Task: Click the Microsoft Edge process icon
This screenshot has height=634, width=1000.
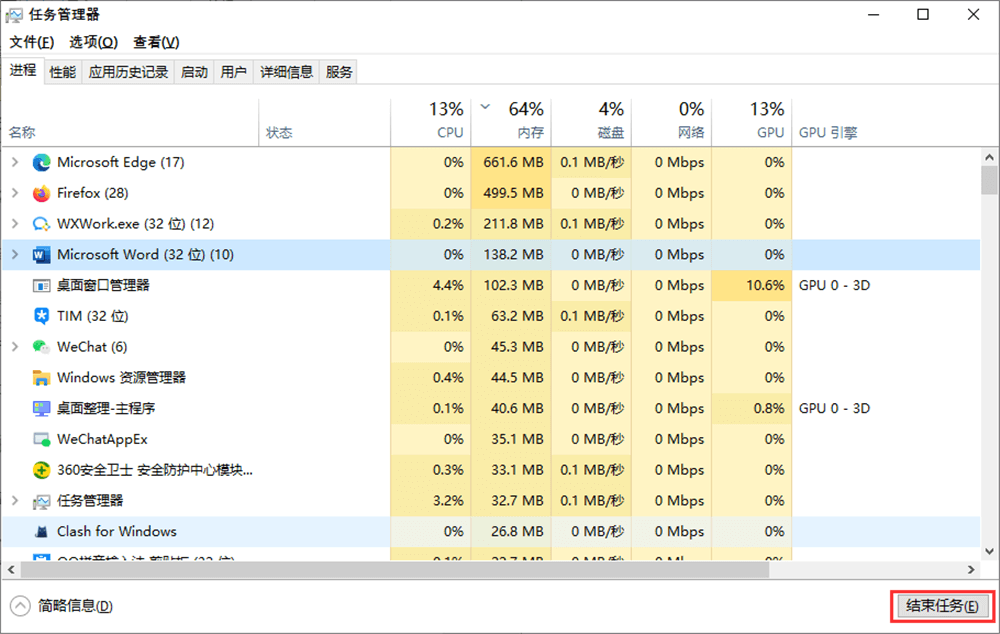Action: pyautogui.click(x=41, y=162)
